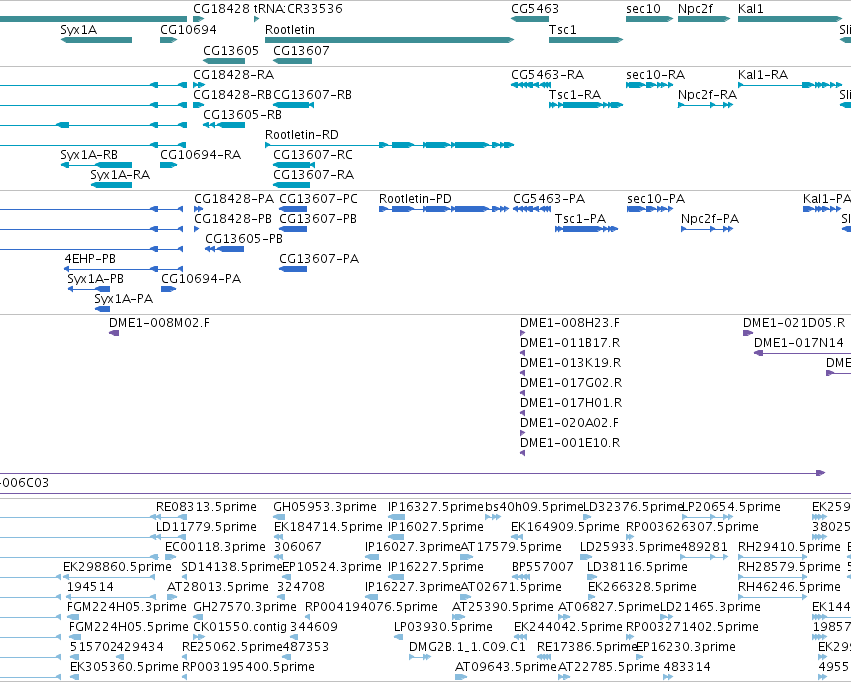
Task: Click BAC end DME1-017H01.R
Action: 571,403
